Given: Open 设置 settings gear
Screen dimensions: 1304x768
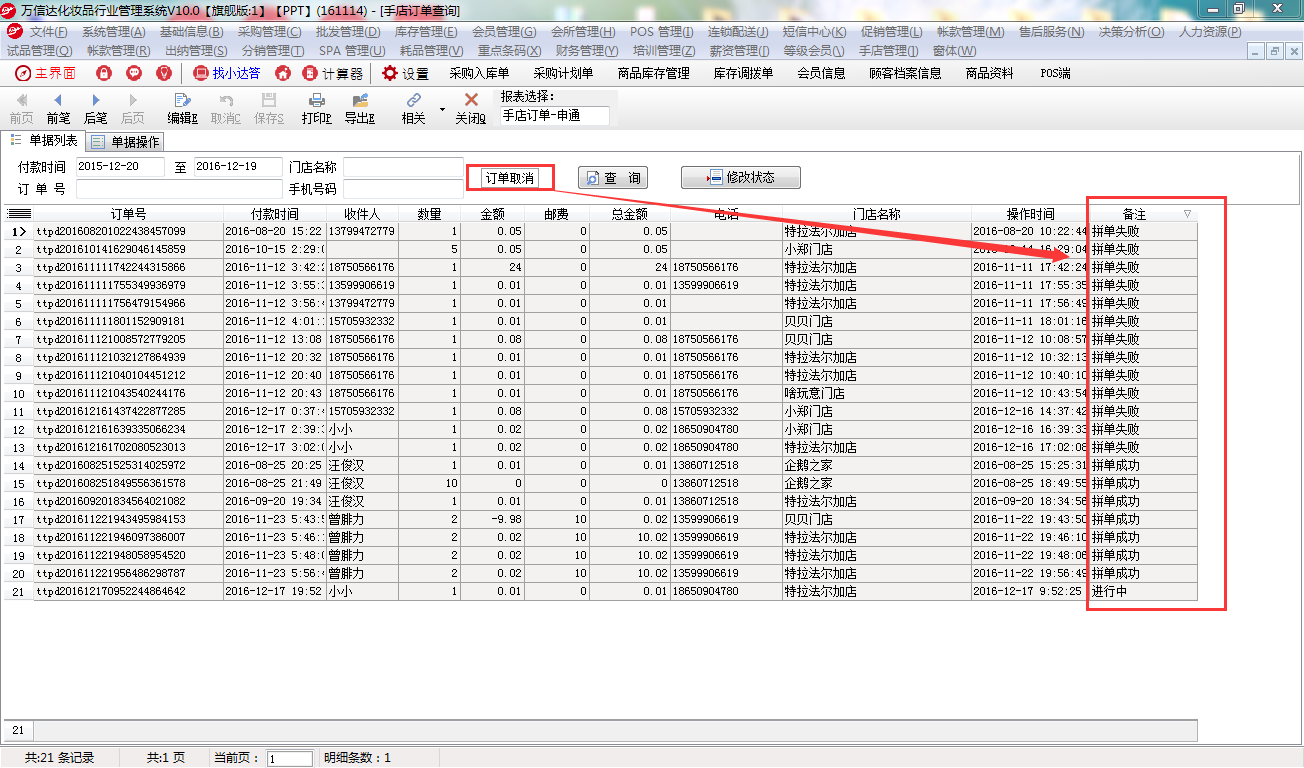Looking at the screenshot, I should (x=405, y=73).
